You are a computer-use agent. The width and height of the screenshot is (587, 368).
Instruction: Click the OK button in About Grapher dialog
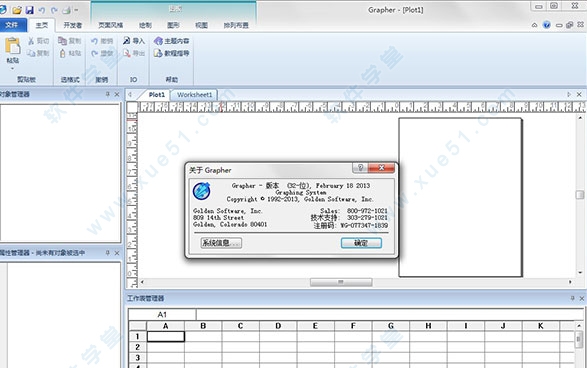click(x=361, y=243)
